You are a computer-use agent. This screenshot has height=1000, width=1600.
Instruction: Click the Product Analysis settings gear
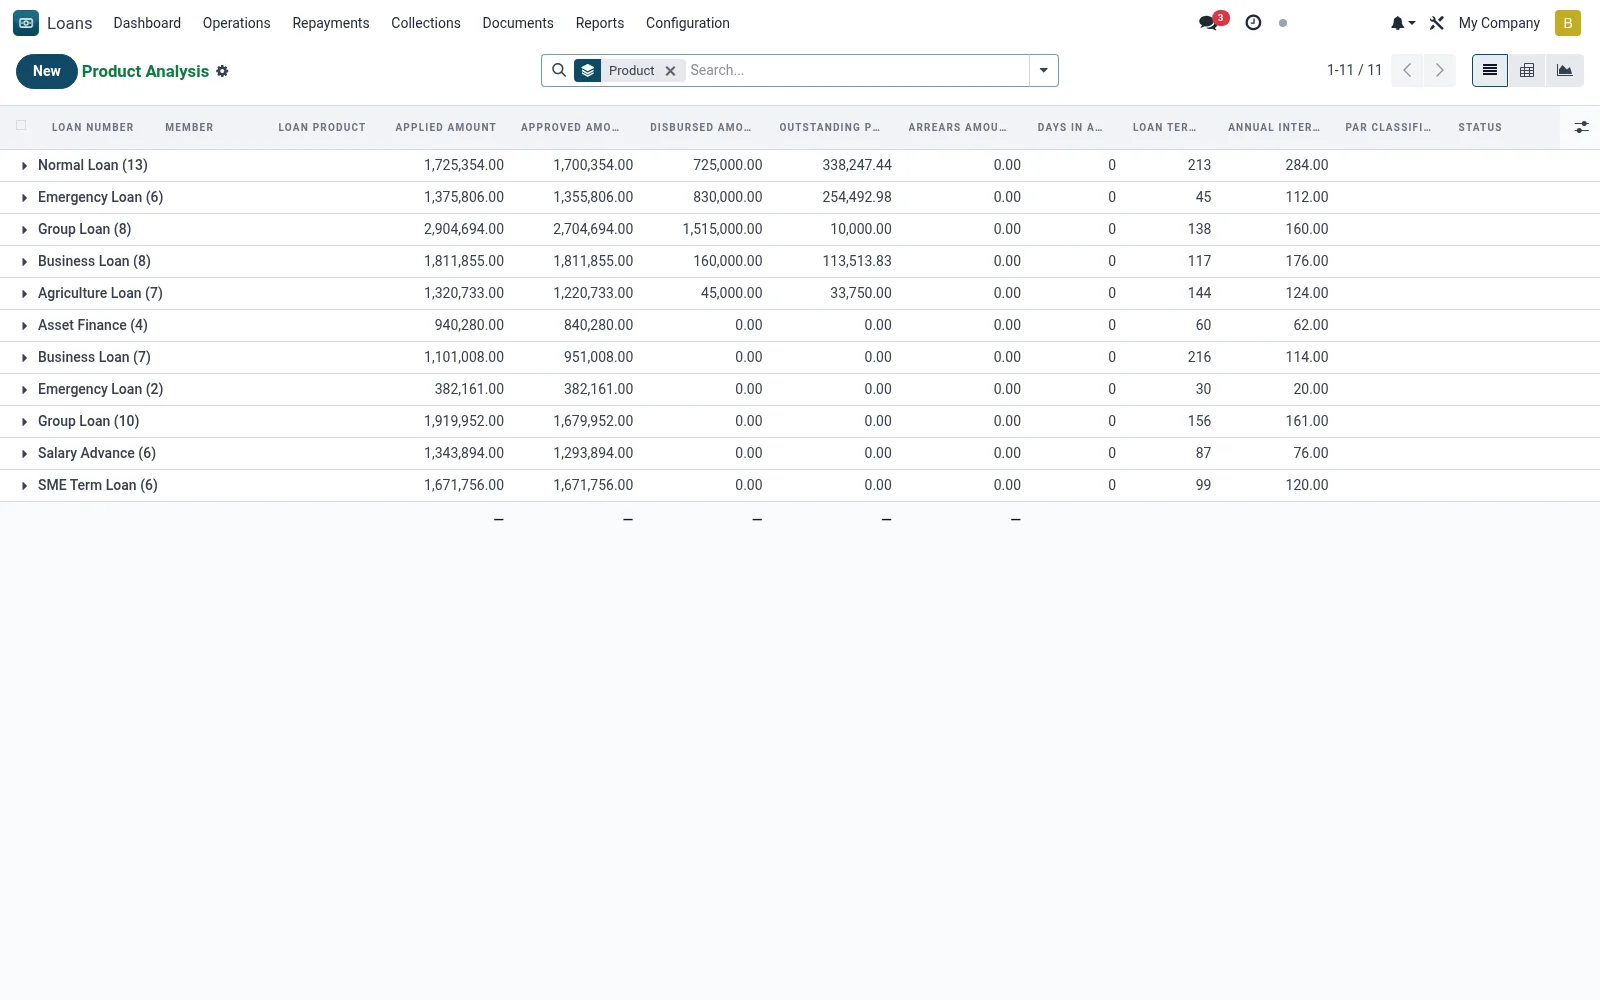222,71
